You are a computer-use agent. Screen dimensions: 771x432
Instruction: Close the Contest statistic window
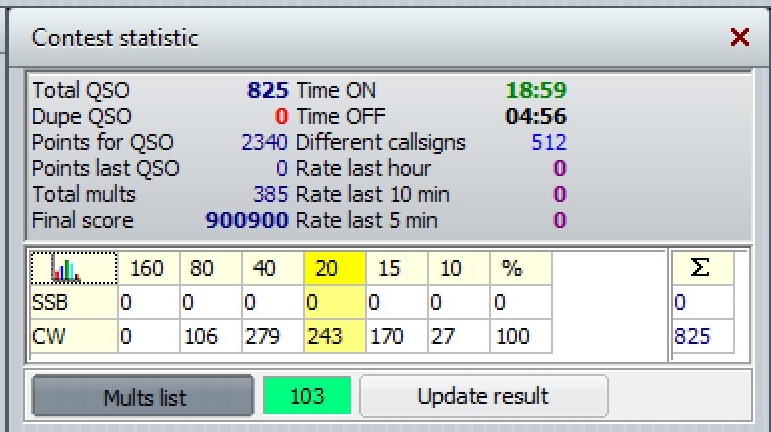(x=740, y=38)
